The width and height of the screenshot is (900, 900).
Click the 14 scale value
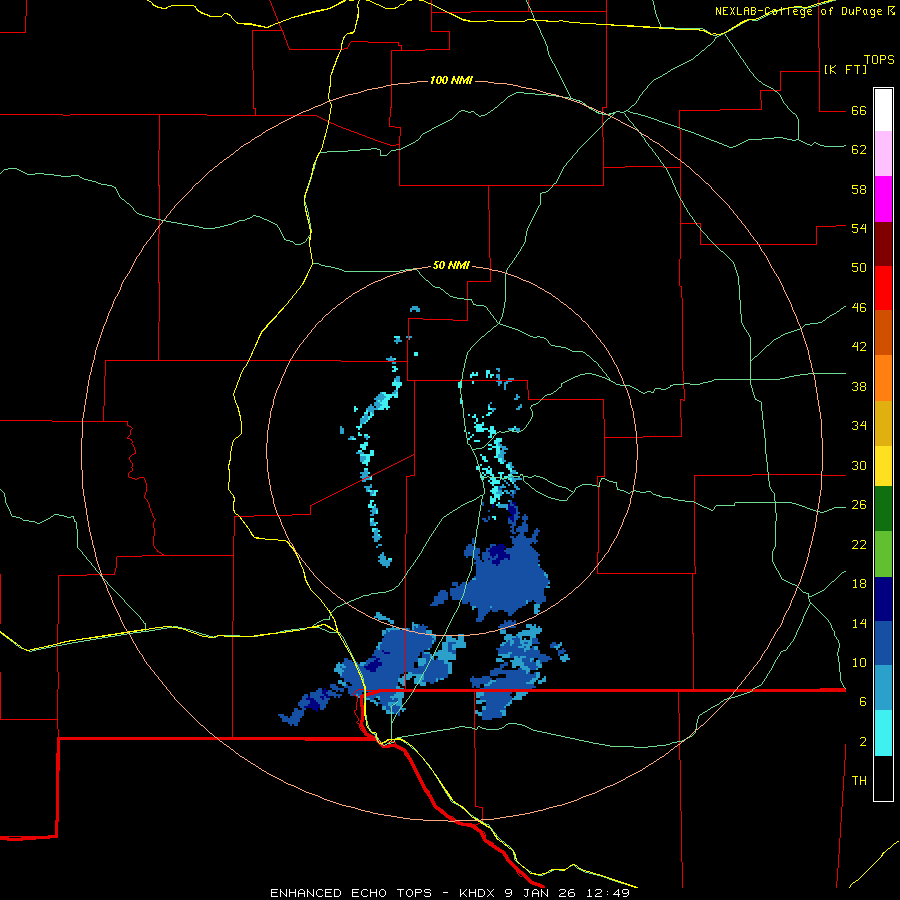pyautogui.click(x=859, y=623)
